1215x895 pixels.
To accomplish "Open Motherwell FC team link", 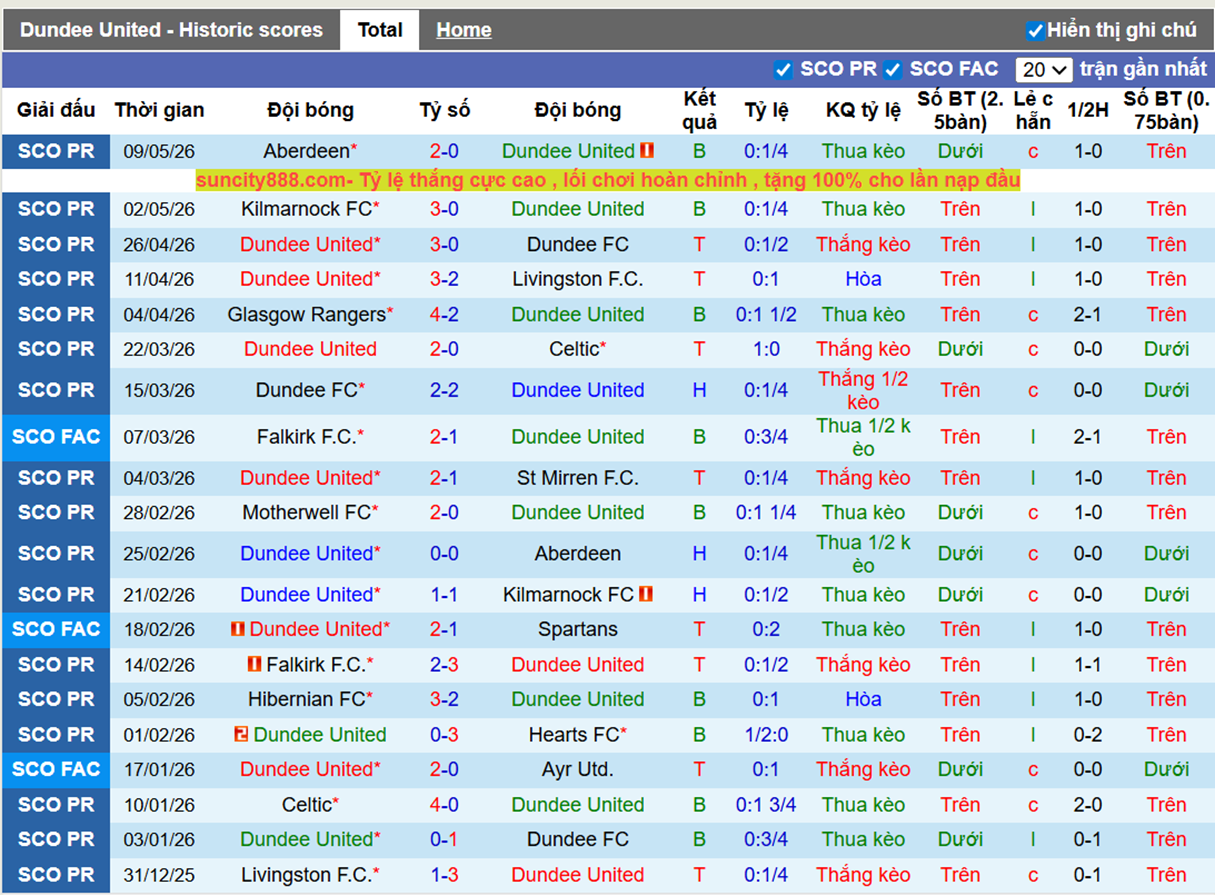I will 307,512.
